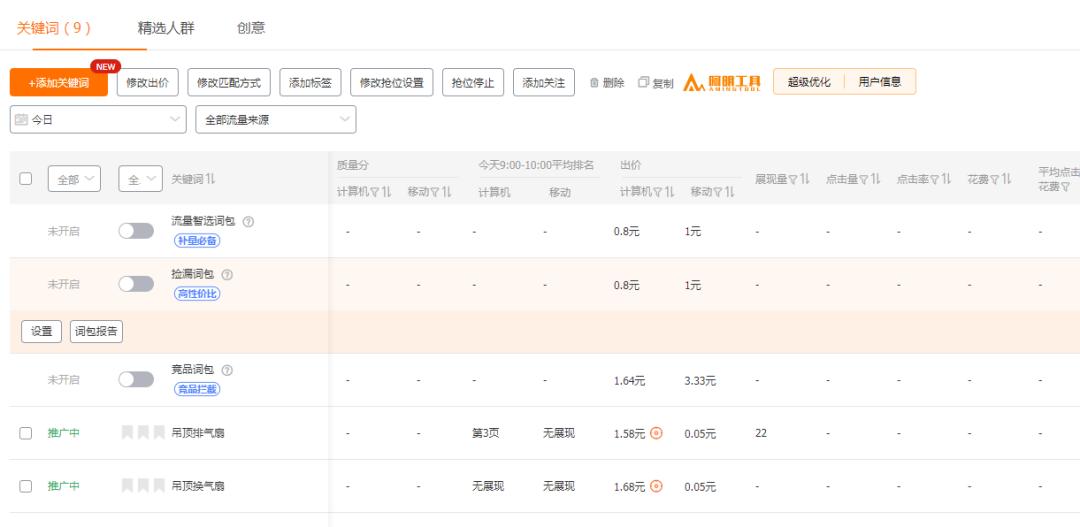Image resolution: width=1080 pixels, height=527 pixels.
Task: Tick the select-all checkbox in table header
Action: click(26, 179)
